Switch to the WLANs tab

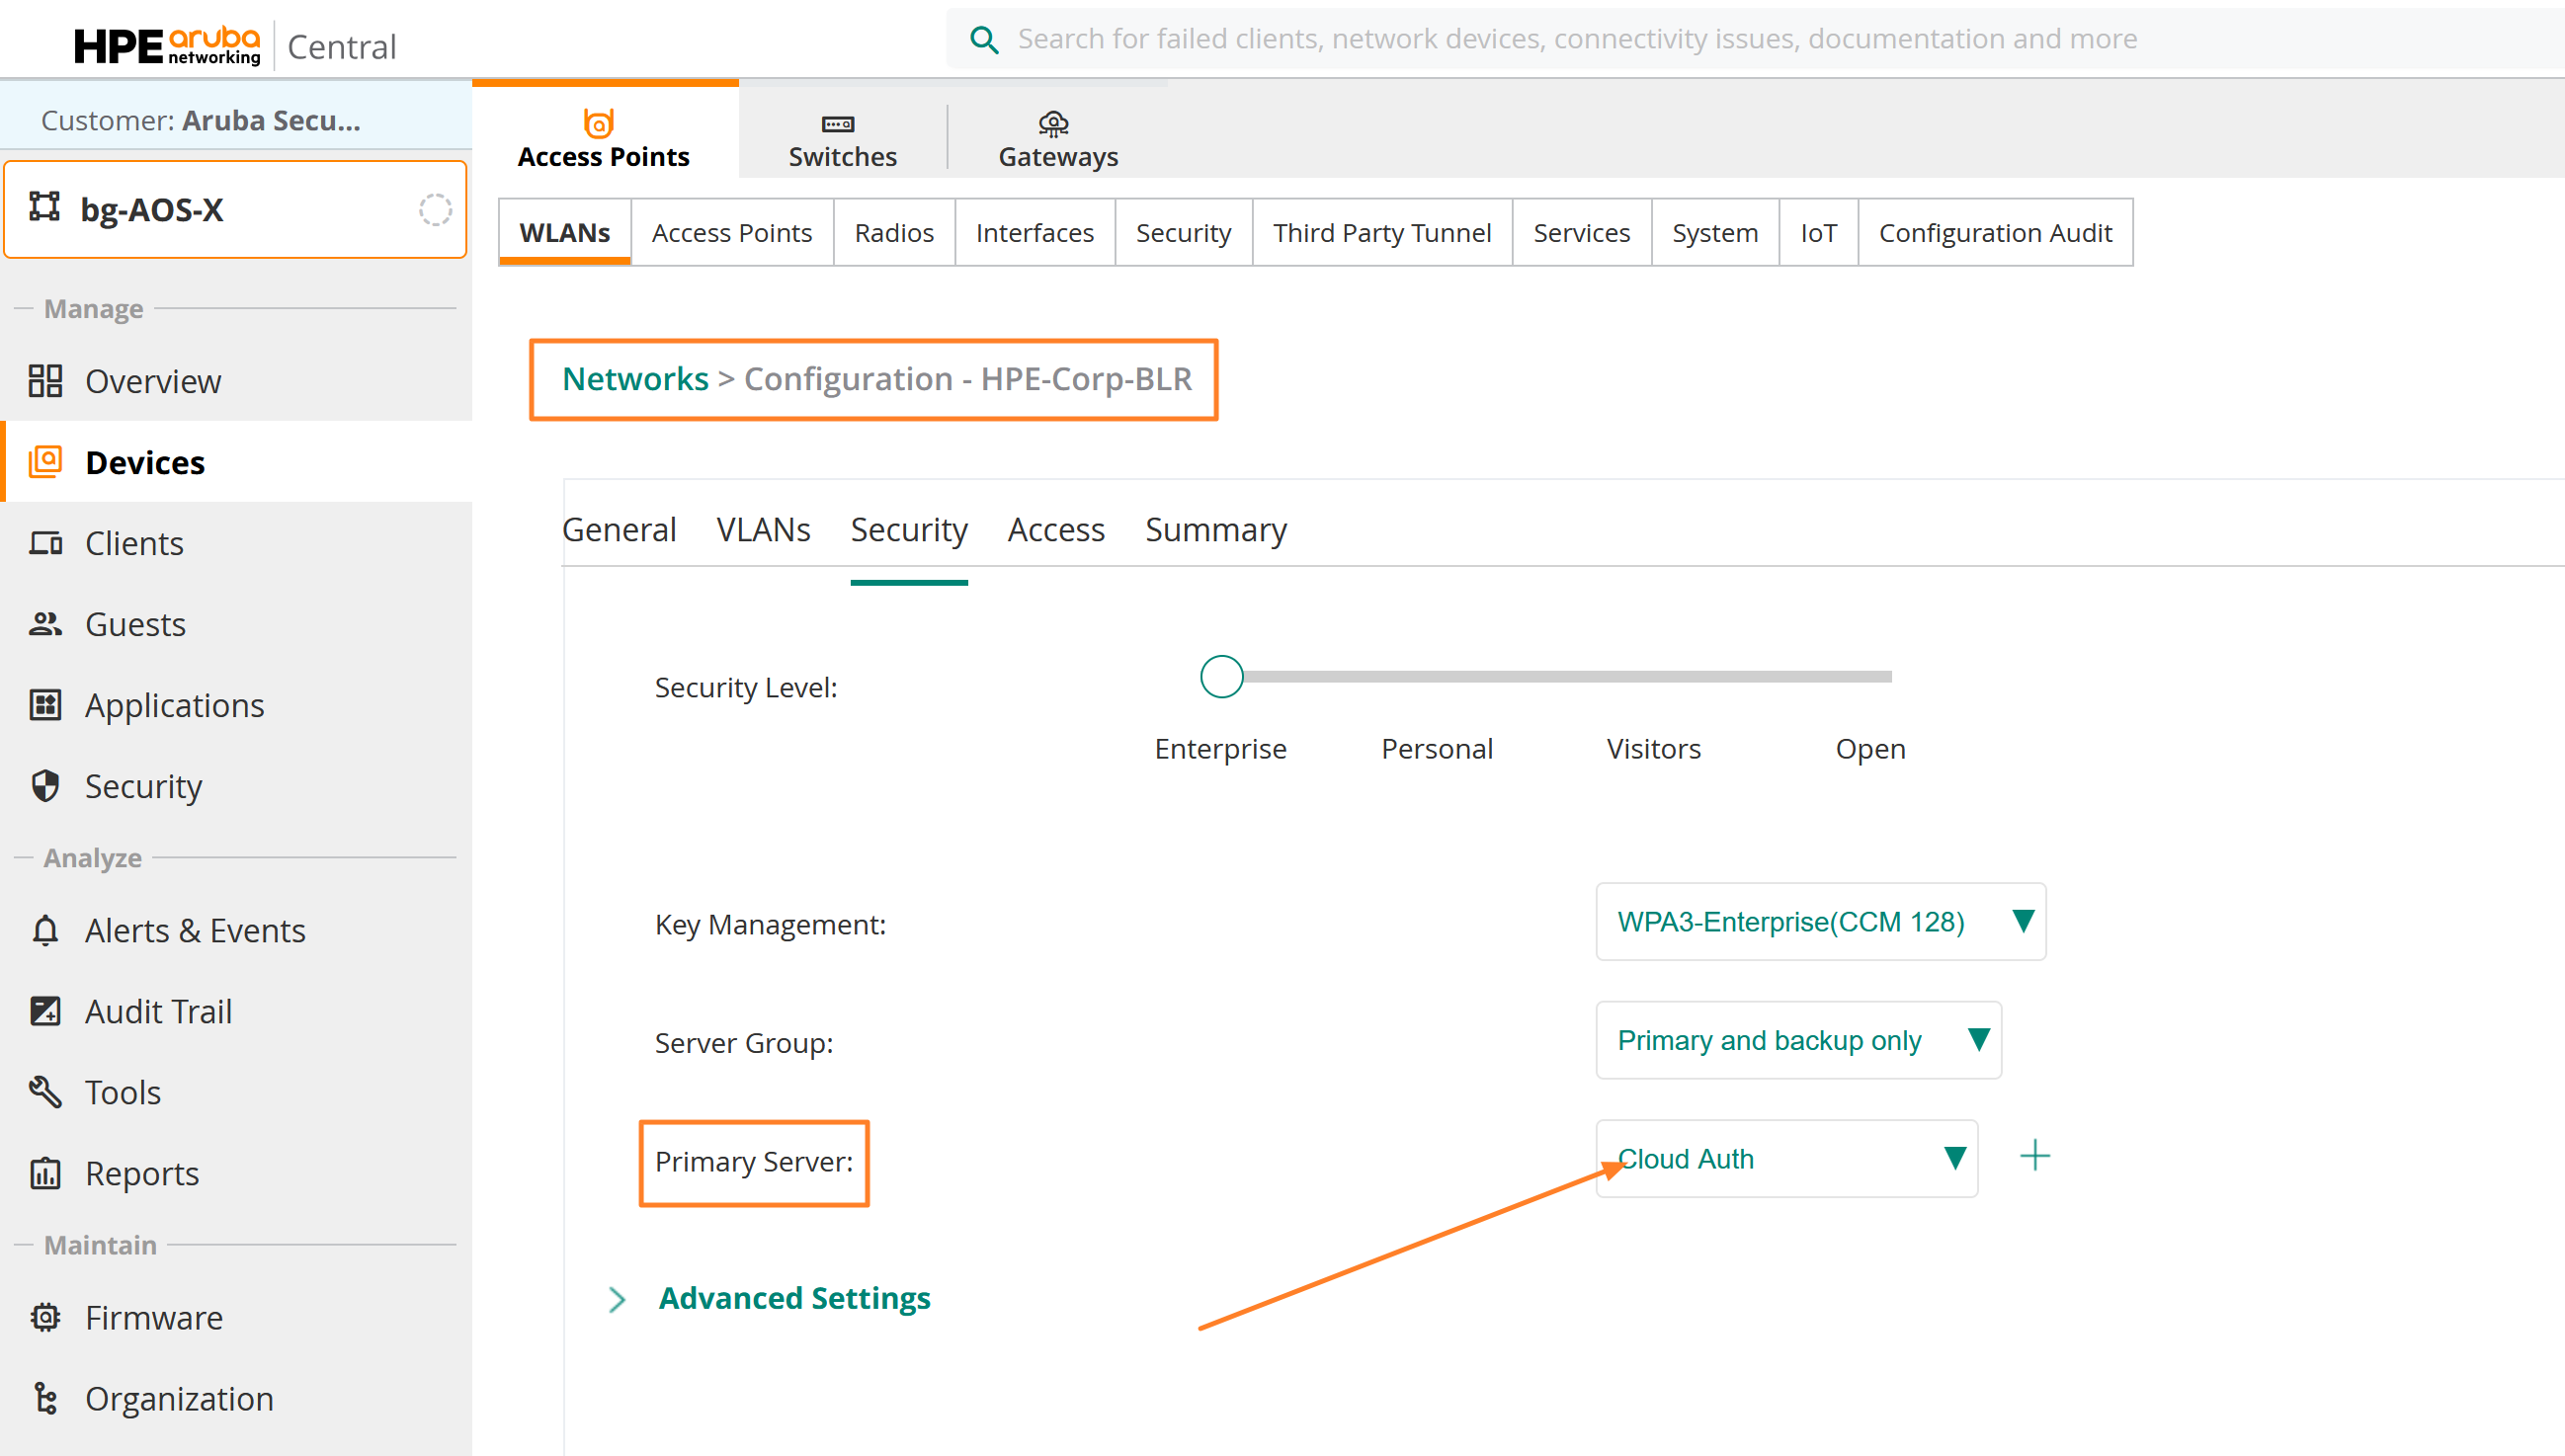pos(565,232)
